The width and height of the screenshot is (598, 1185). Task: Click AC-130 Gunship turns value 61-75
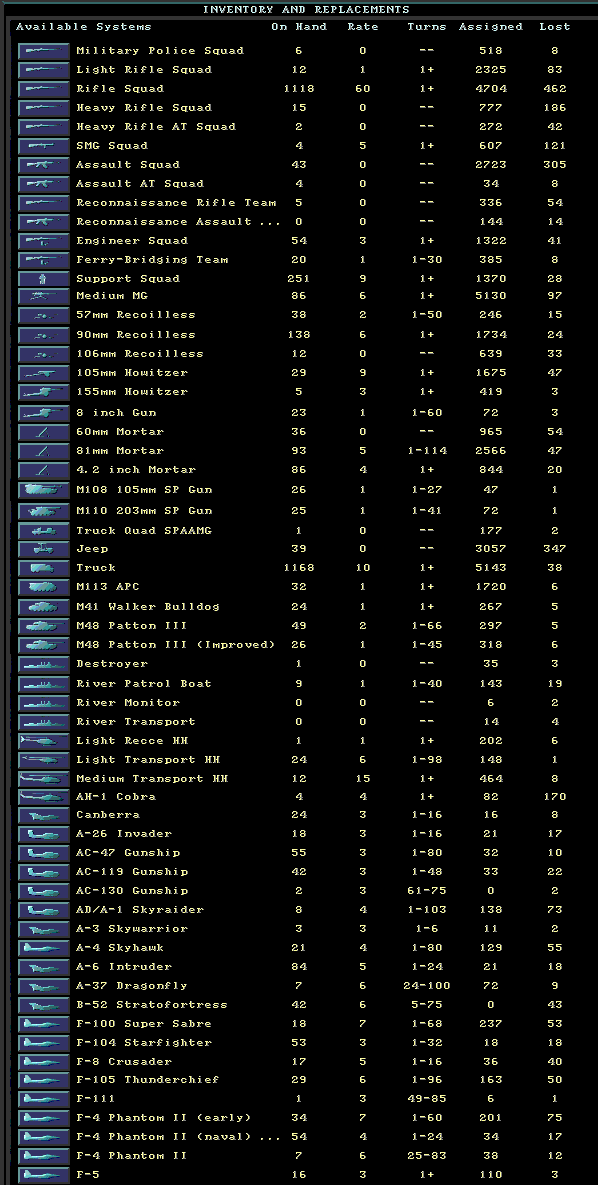click(x=427, y=890)
